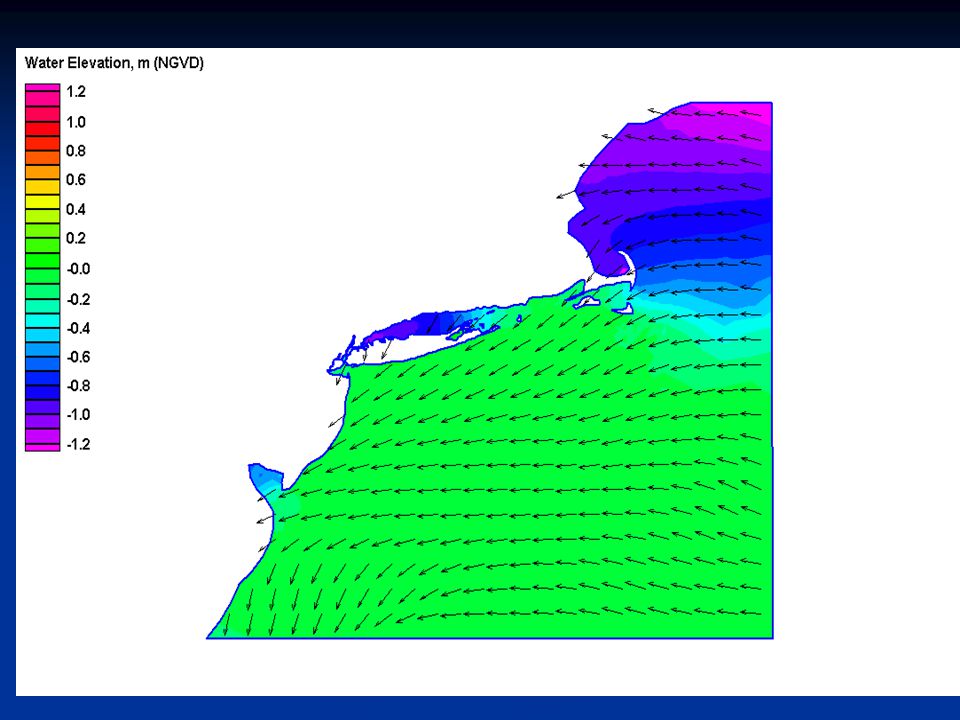Click the 0.4 legend value label
Viewport: 960px width, 720px height.
[x=76, y=209]
